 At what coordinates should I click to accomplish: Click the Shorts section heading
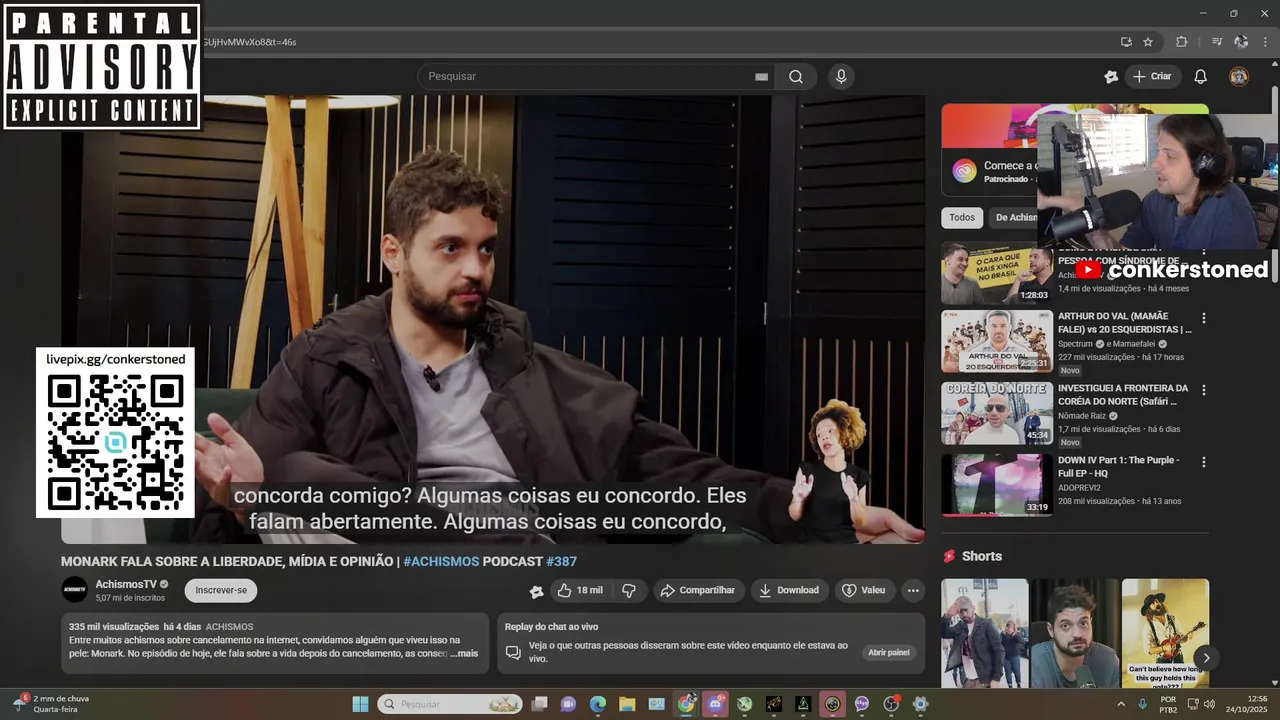coord(982,556)
